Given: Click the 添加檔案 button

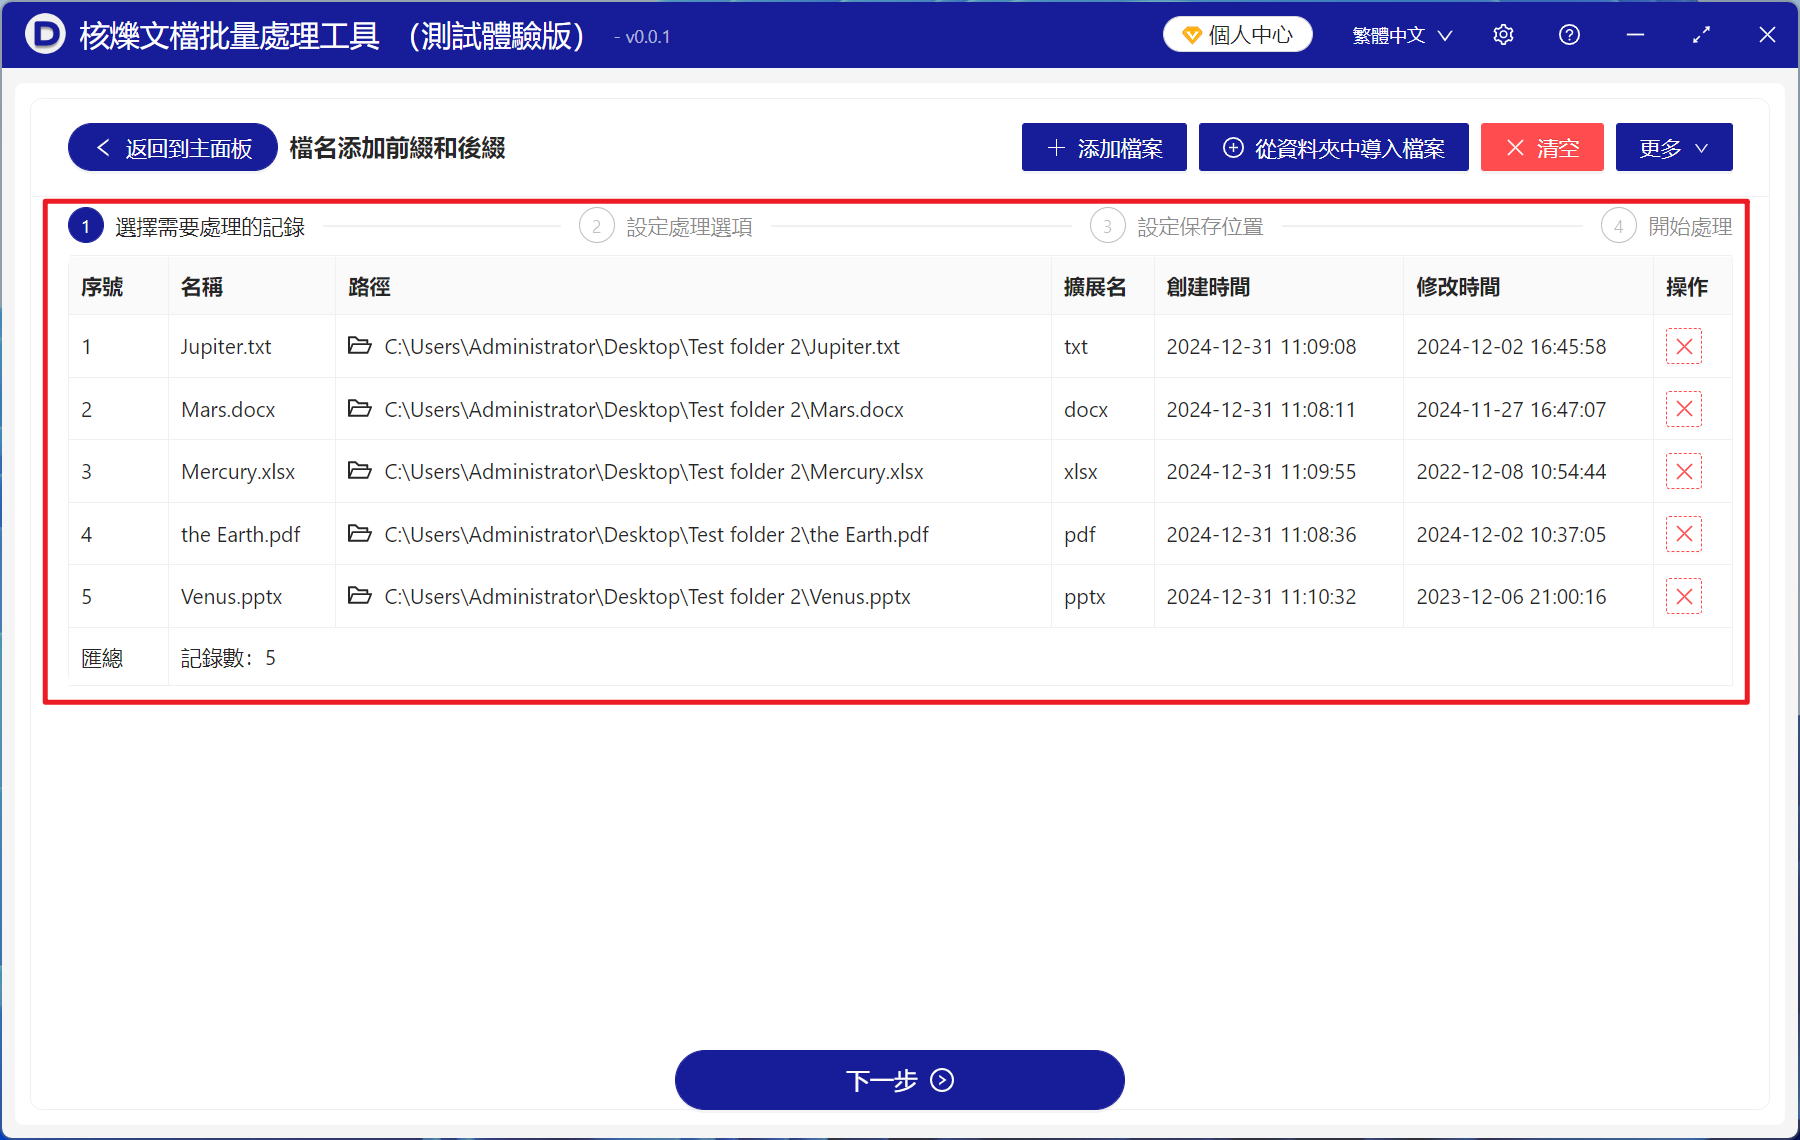Looking at the screenshot, I should pos(1104,148).
